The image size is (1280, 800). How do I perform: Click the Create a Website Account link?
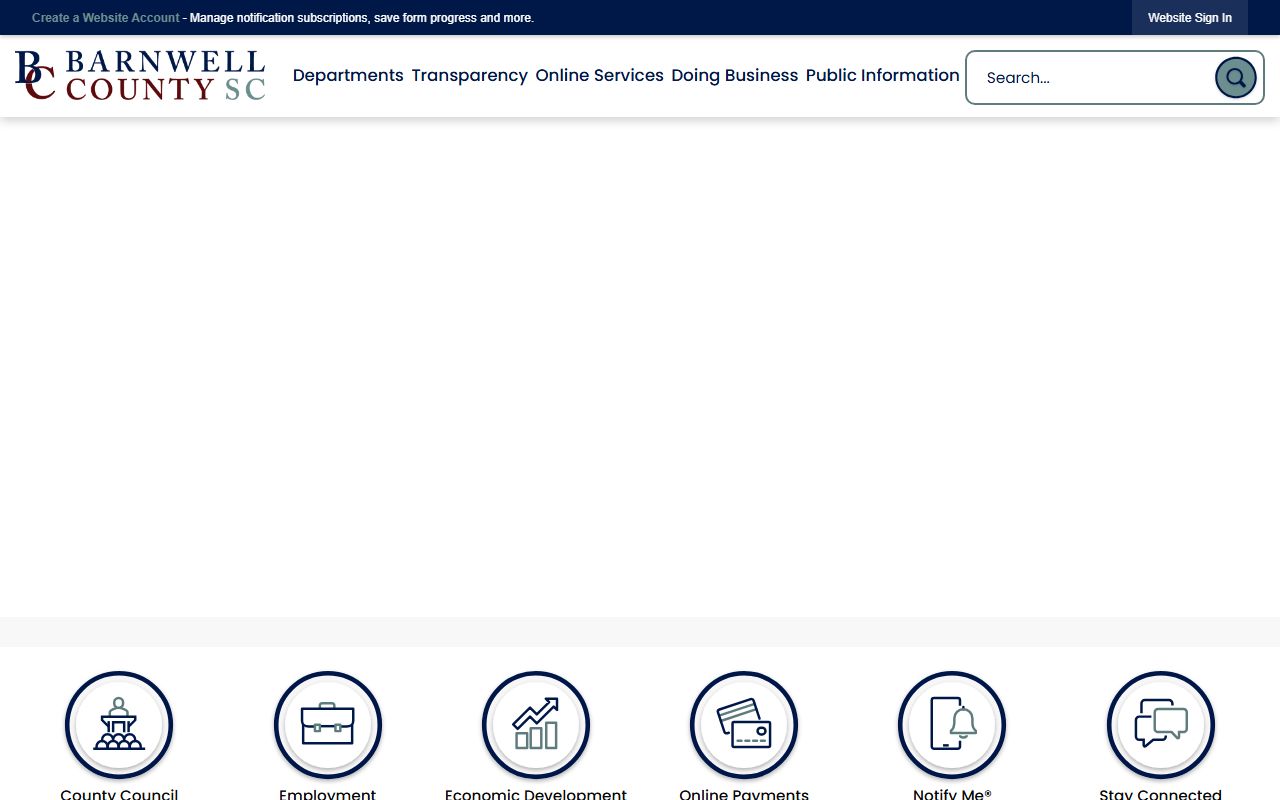[x=106, y=18]
